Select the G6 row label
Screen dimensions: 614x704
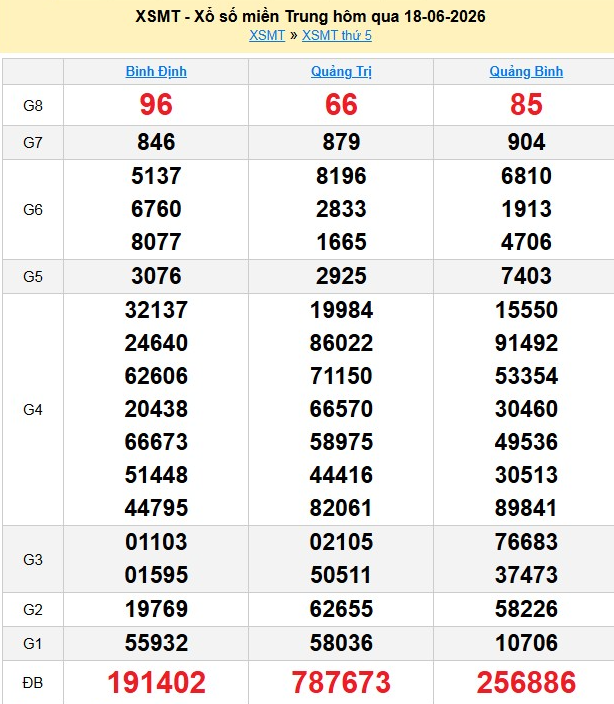click(x=33, y=210)
